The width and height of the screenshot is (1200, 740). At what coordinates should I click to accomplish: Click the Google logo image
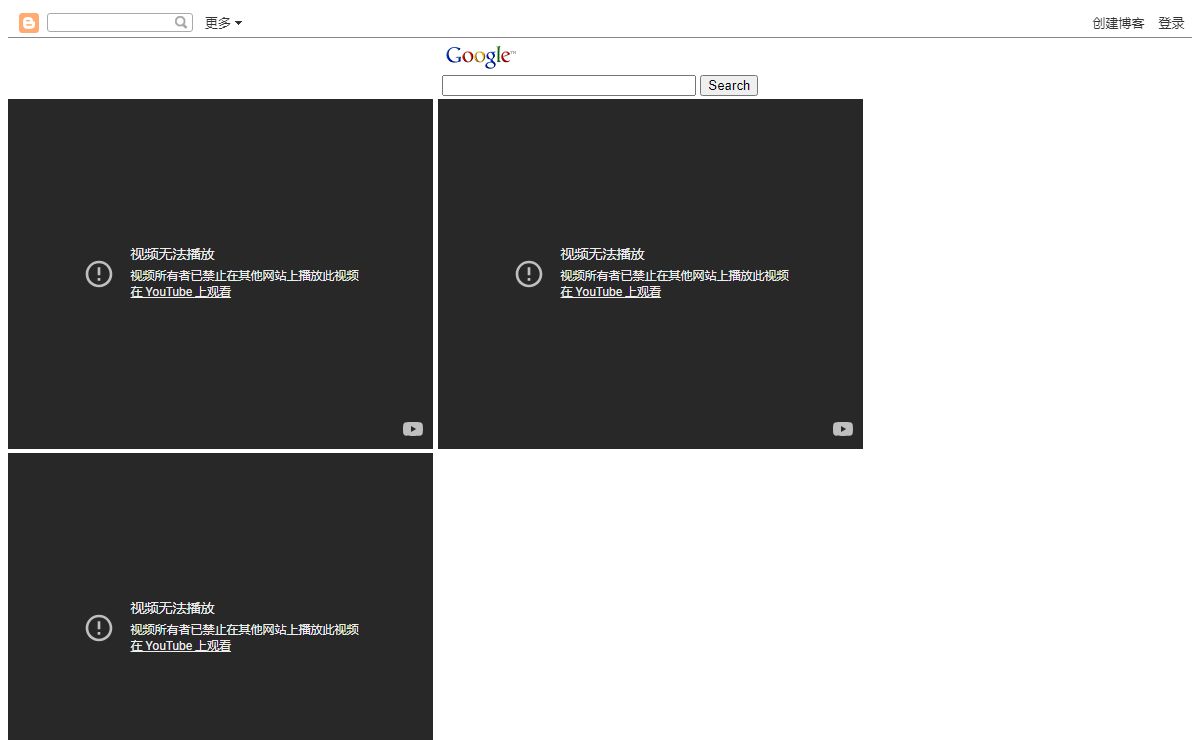point(481,57)
